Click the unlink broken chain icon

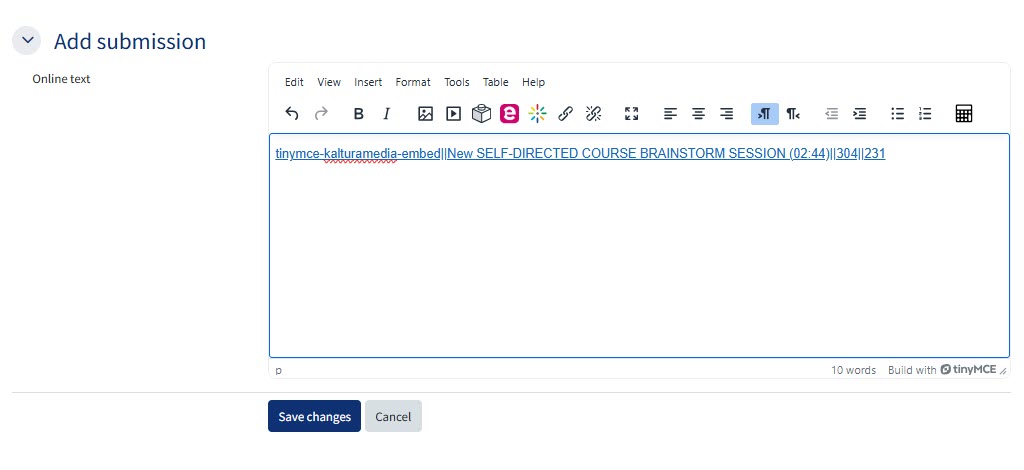pyautogui.click(x=593, y=114)
